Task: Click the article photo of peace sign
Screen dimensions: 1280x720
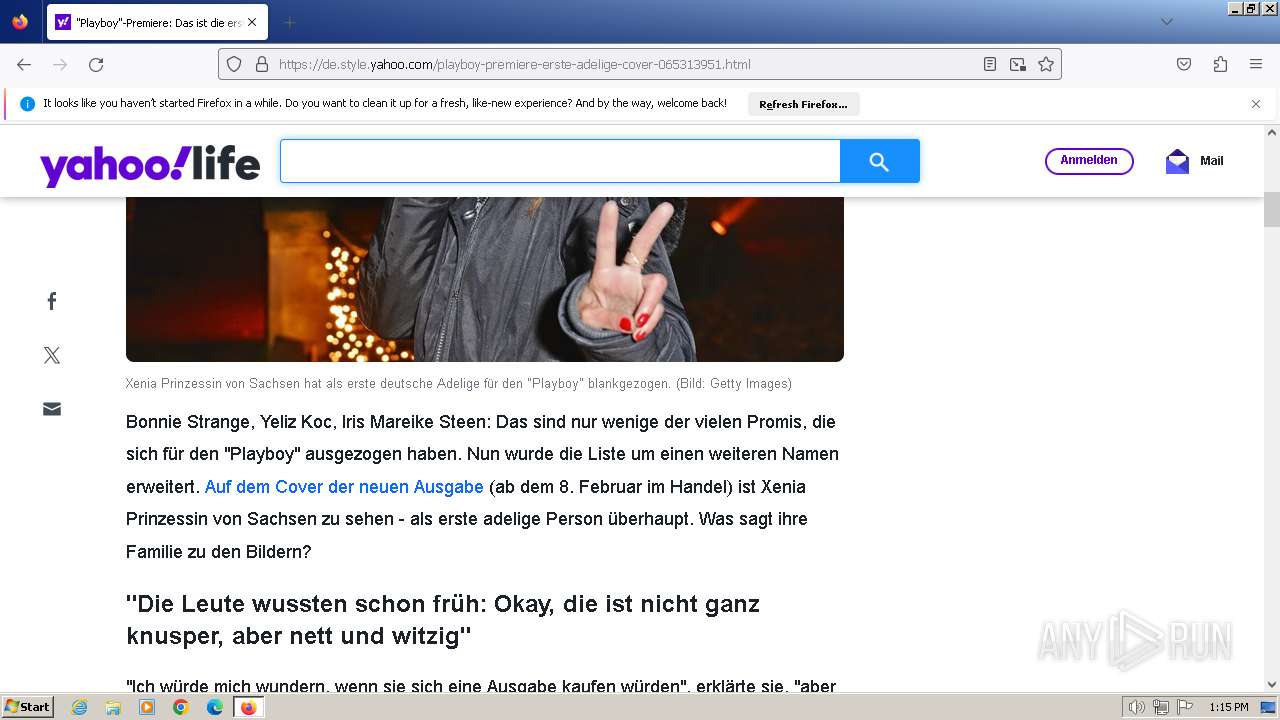Action: pyautogui.click(x=485, y=279)
